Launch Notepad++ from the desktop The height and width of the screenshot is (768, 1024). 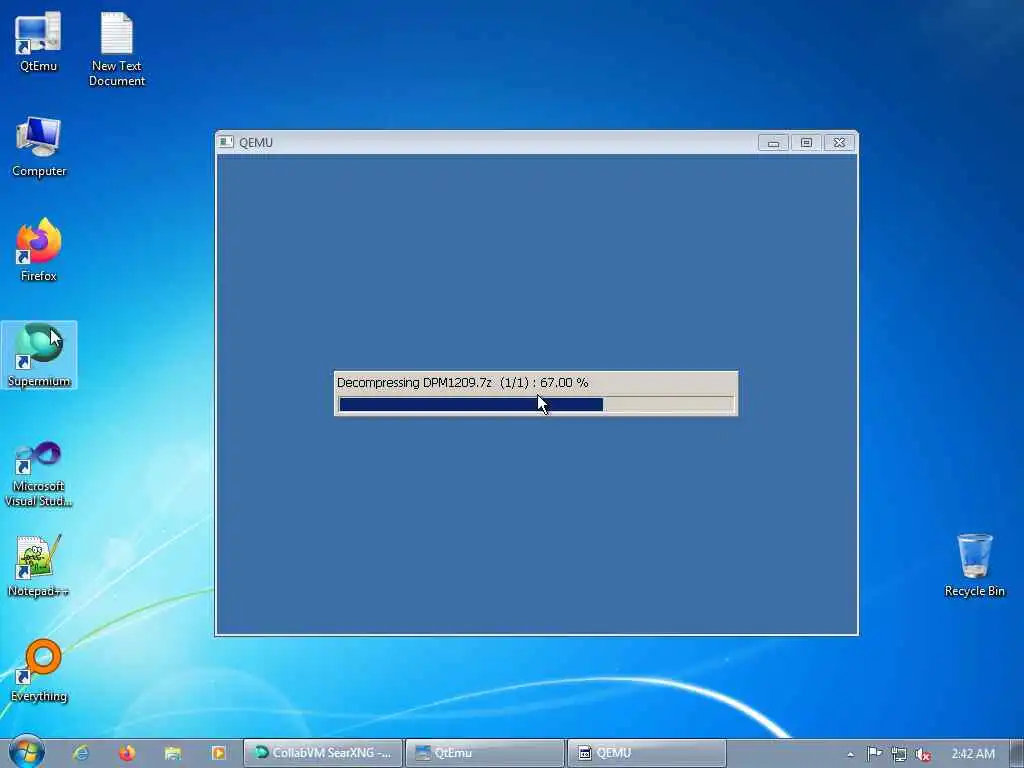pyautogui.click(x=39, y=566)
